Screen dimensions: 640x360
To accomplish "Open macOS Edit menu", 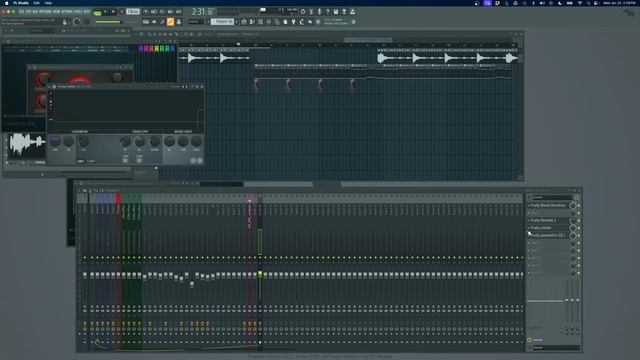I will (36, 3).
